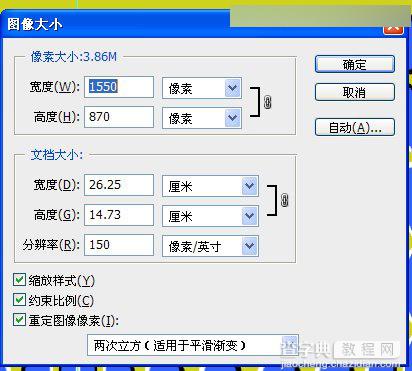Open the 两次立方 resampling method dropdown
The image size is (412, 371).
pos(193,345)
